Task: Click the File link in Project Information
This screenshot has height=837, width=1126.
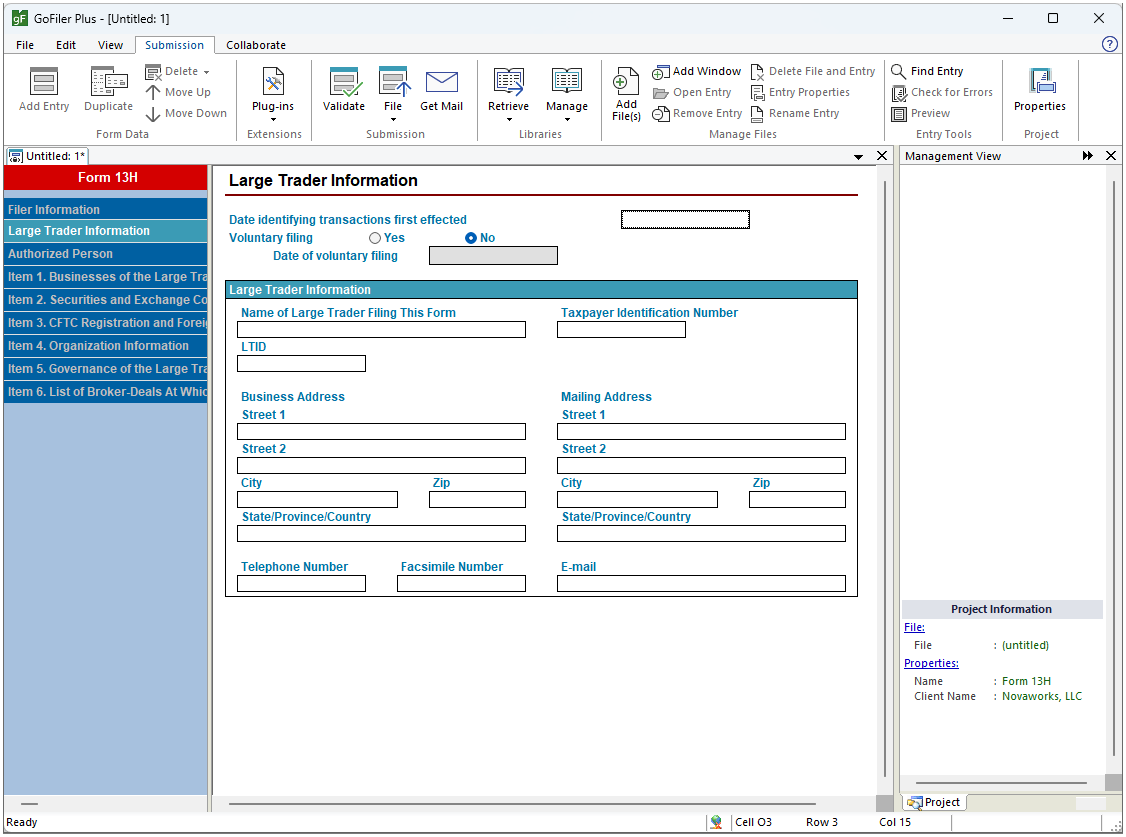Action: (x=914, y=627)
